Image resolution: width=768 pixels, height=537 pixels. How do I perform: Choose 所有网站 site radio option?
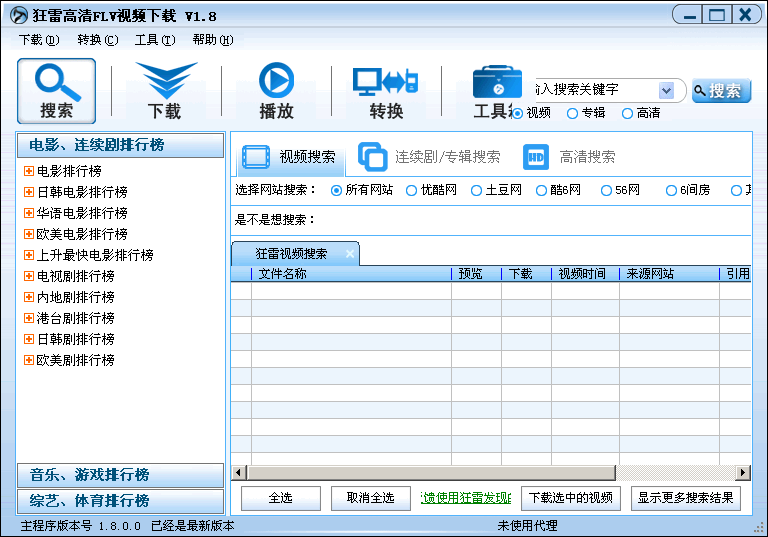[336, 190]
